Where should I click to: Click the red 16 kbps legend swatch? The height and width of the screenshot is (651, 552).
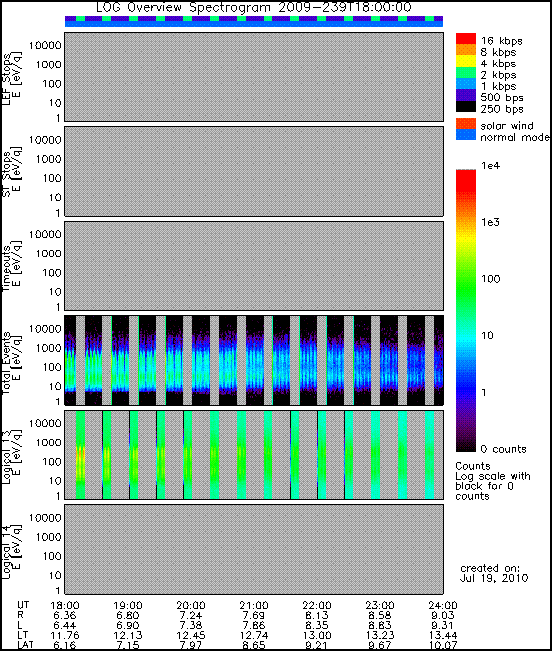pyautogui.click(x=466, y=38)
